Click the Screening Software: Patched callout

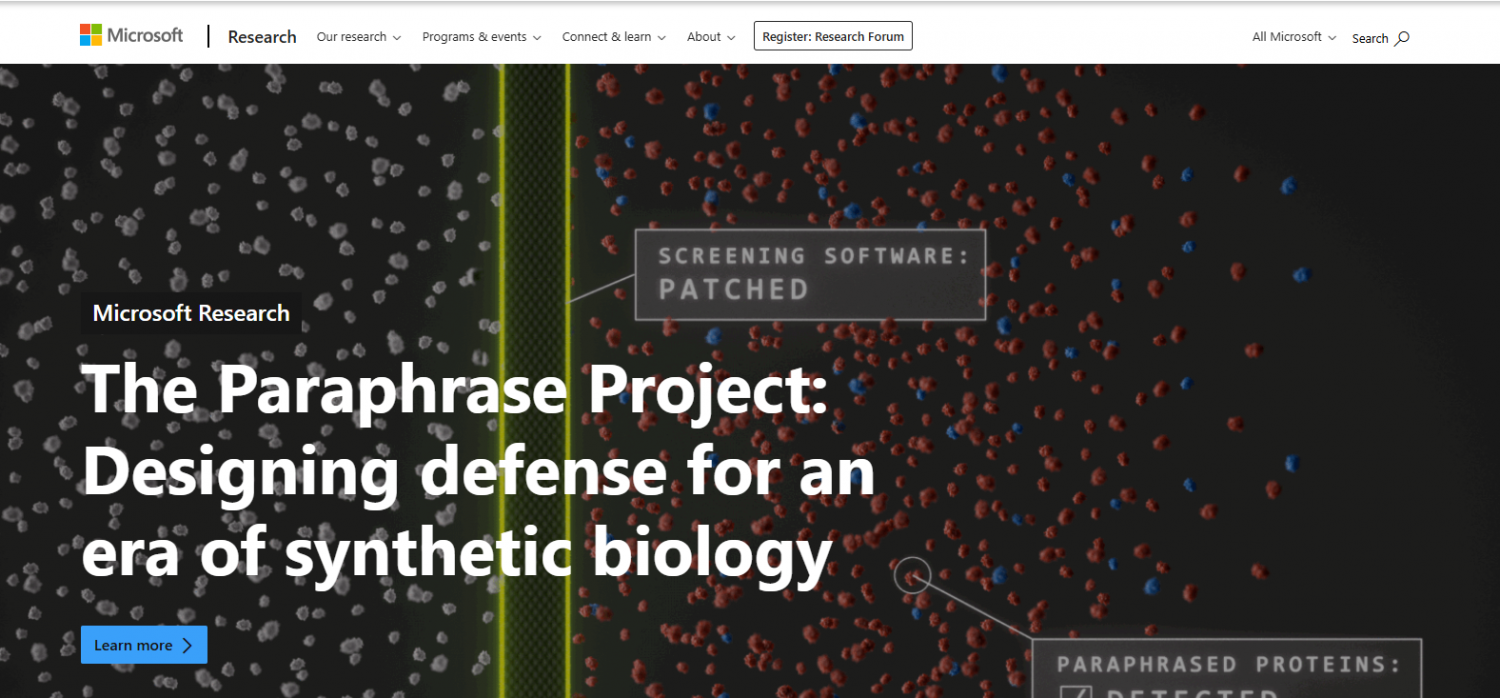pos(810,274)
